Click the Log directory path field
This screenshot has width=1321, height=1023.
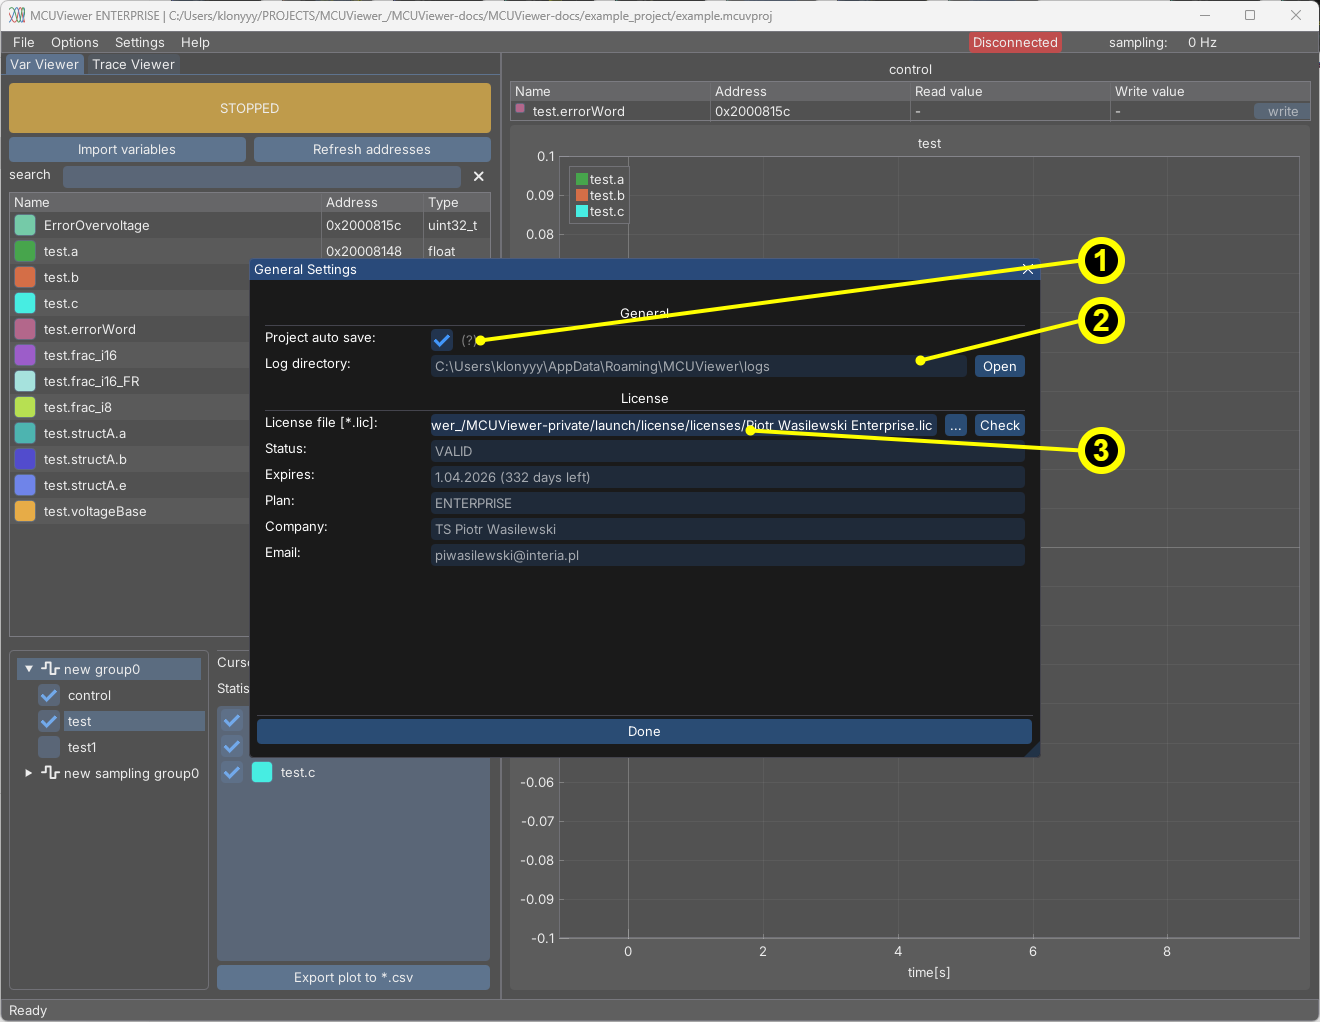click(699, 366)
